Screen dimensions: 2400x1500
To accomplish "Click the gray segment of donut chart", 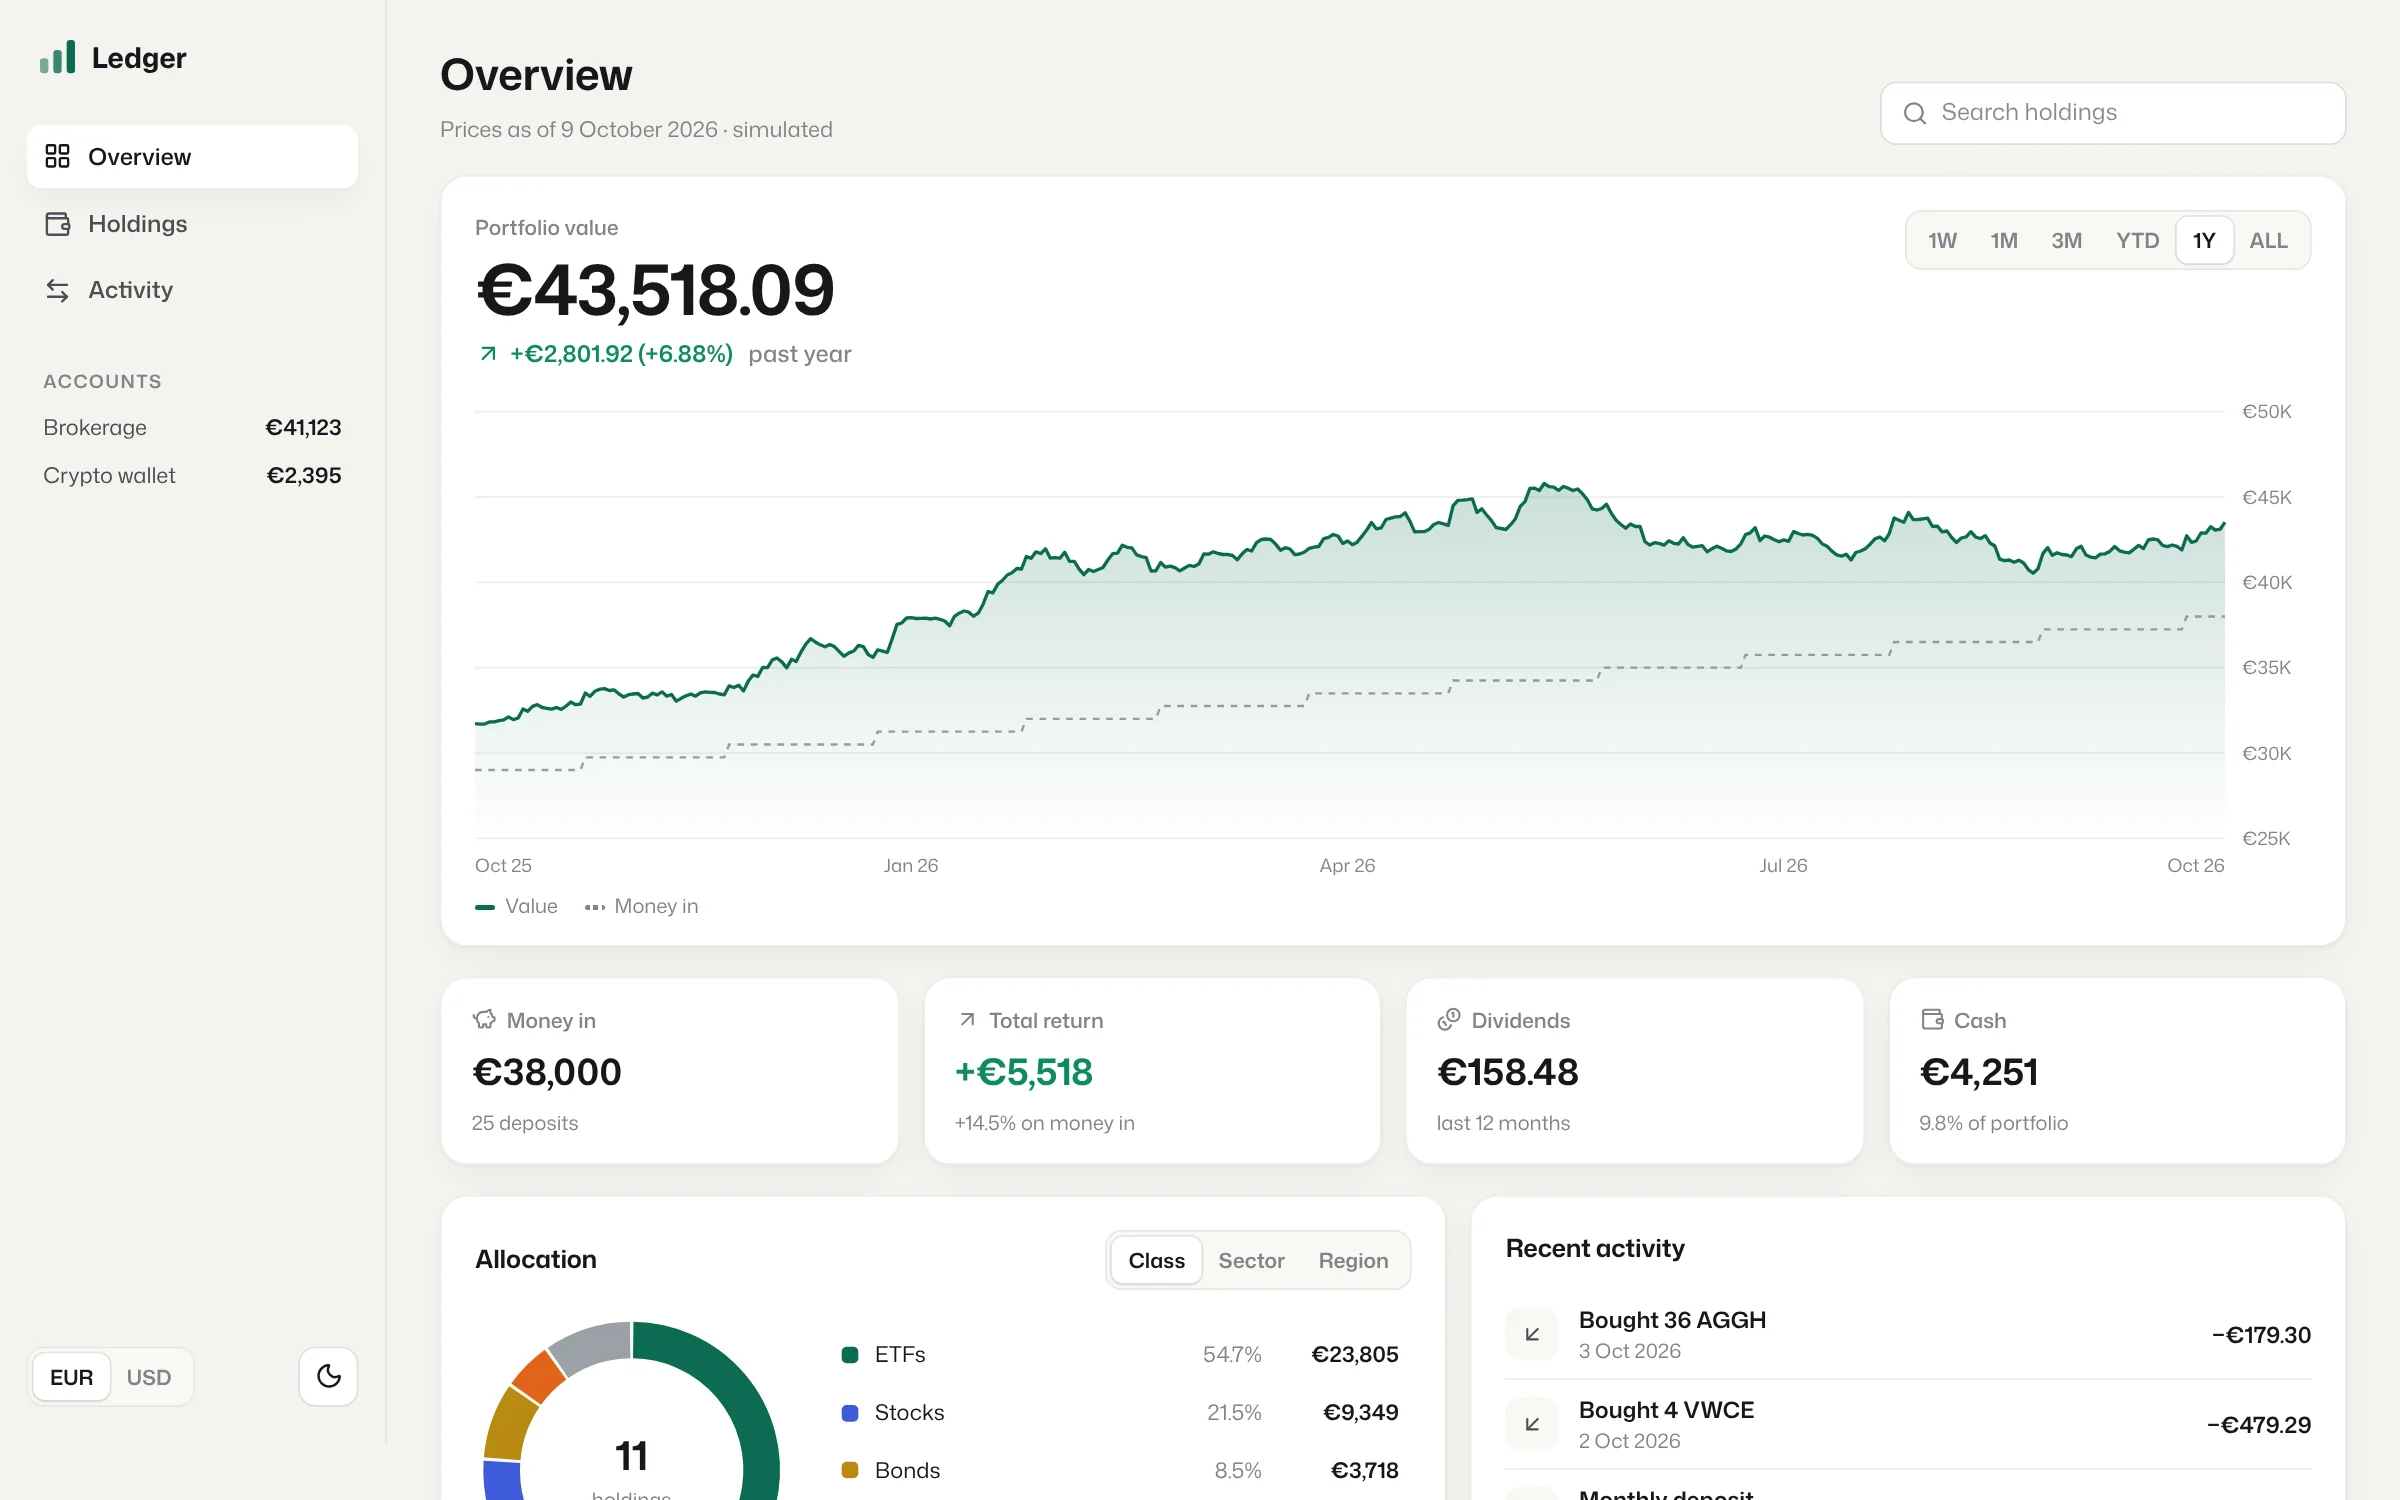I will pos(592,1345).
